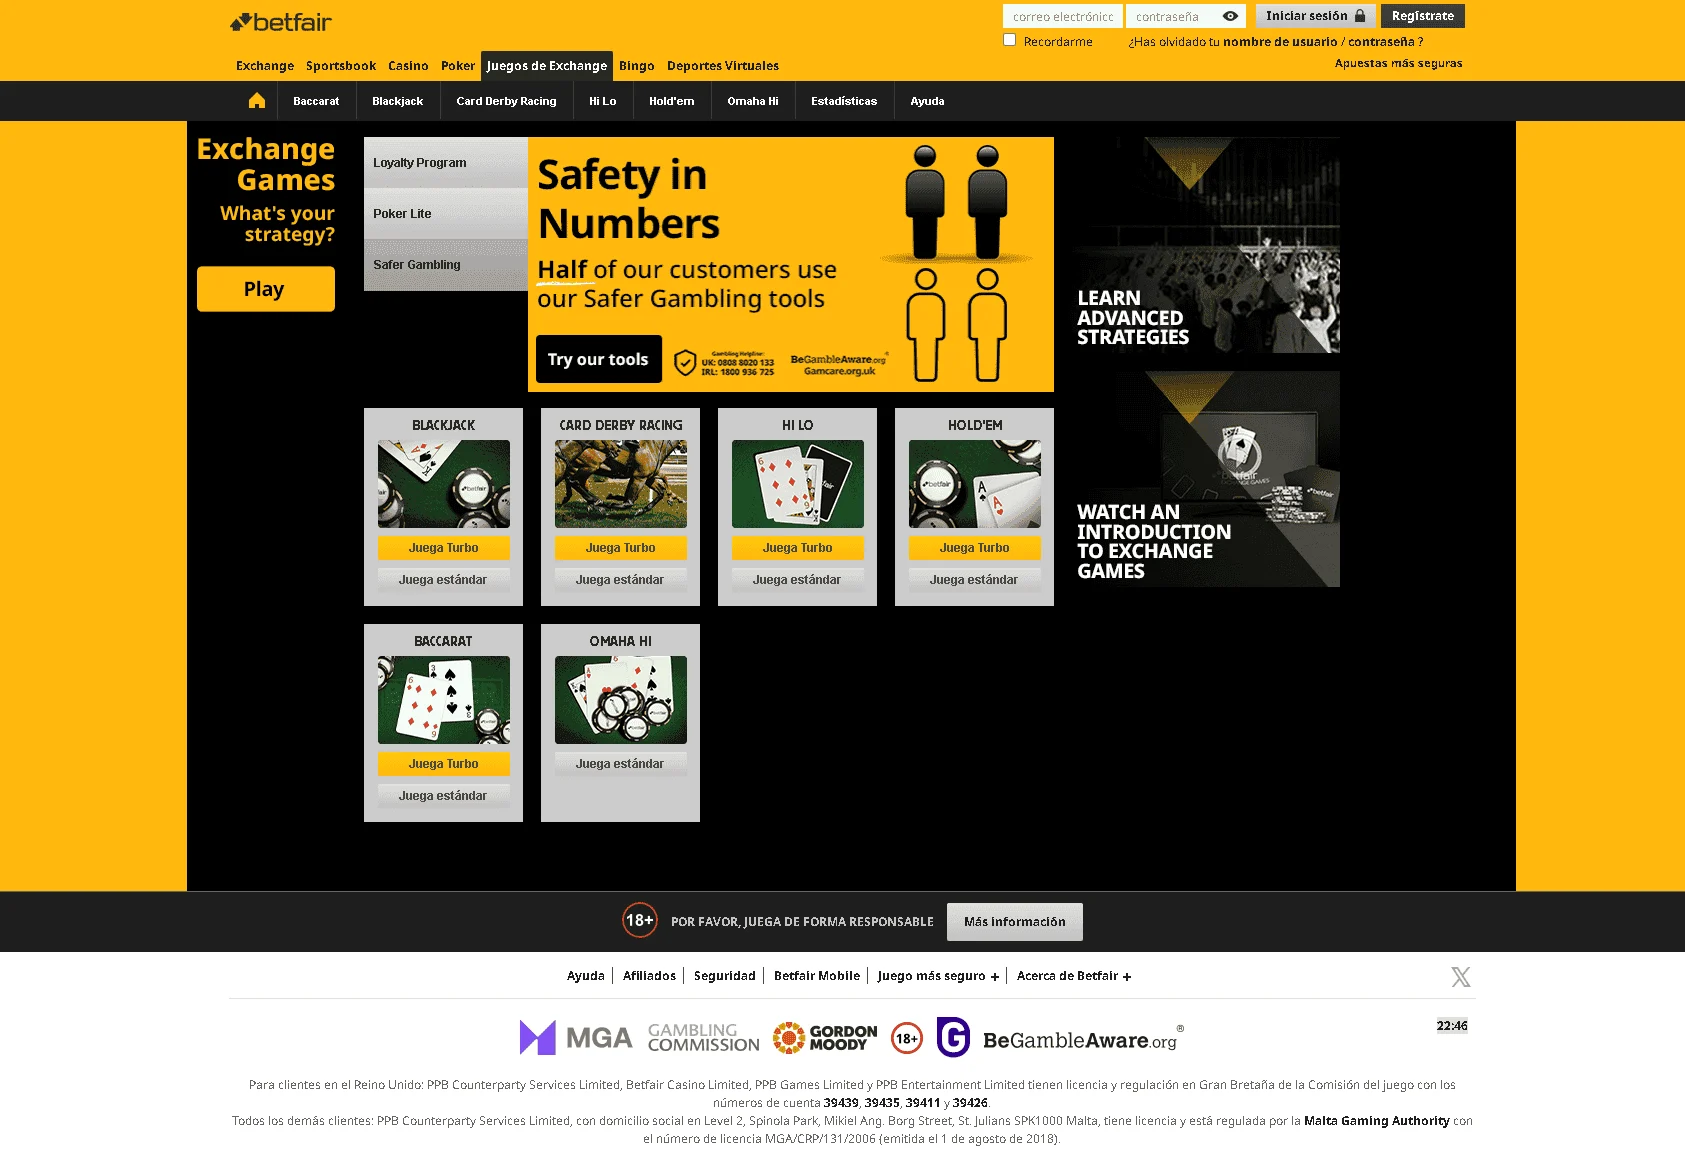This screenshot has height=1149, width=1685.
Task: Open the Hold'em game thumbnail
Action: pyautogui.click(x=975, y=484)
